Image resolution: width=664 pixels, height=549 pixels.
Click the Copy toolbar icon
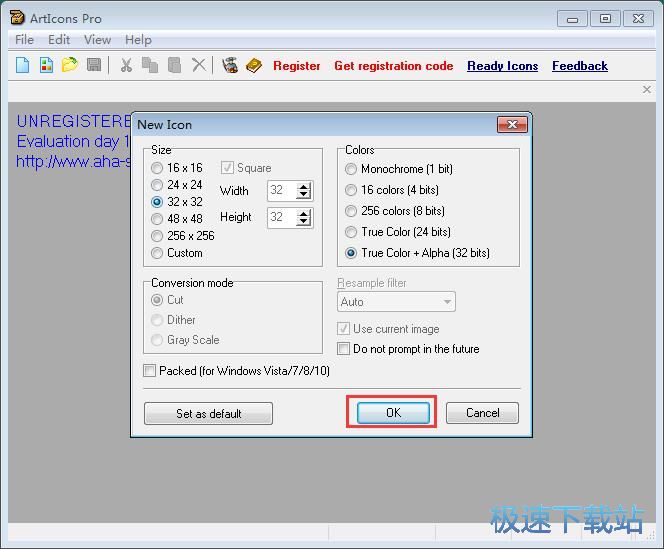pos(150,66)
